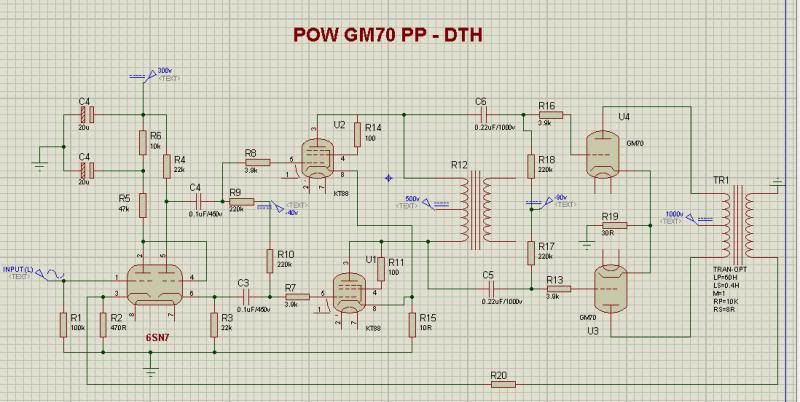
Task: Select resistor R2 470R
Action: click(103, 324)
